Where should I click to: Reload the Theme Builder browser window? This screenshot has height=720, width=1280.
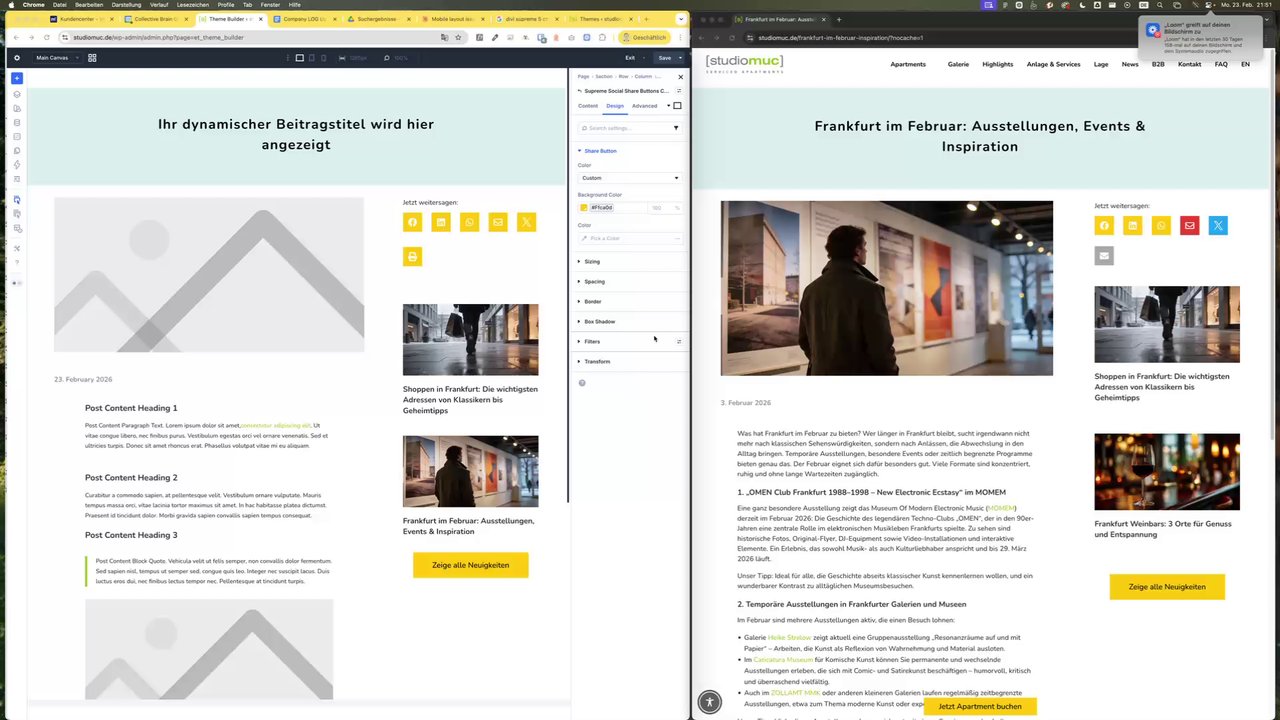click(x=46, y=38)
